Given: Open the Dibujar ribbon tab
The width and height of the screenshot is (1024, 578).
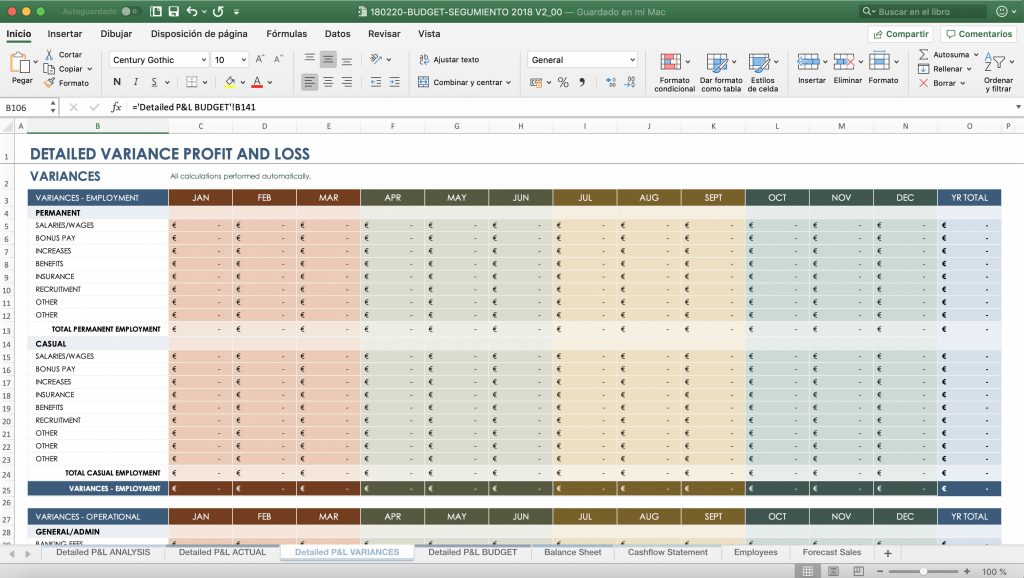Looking at the screenshot, I should point(116,34).
